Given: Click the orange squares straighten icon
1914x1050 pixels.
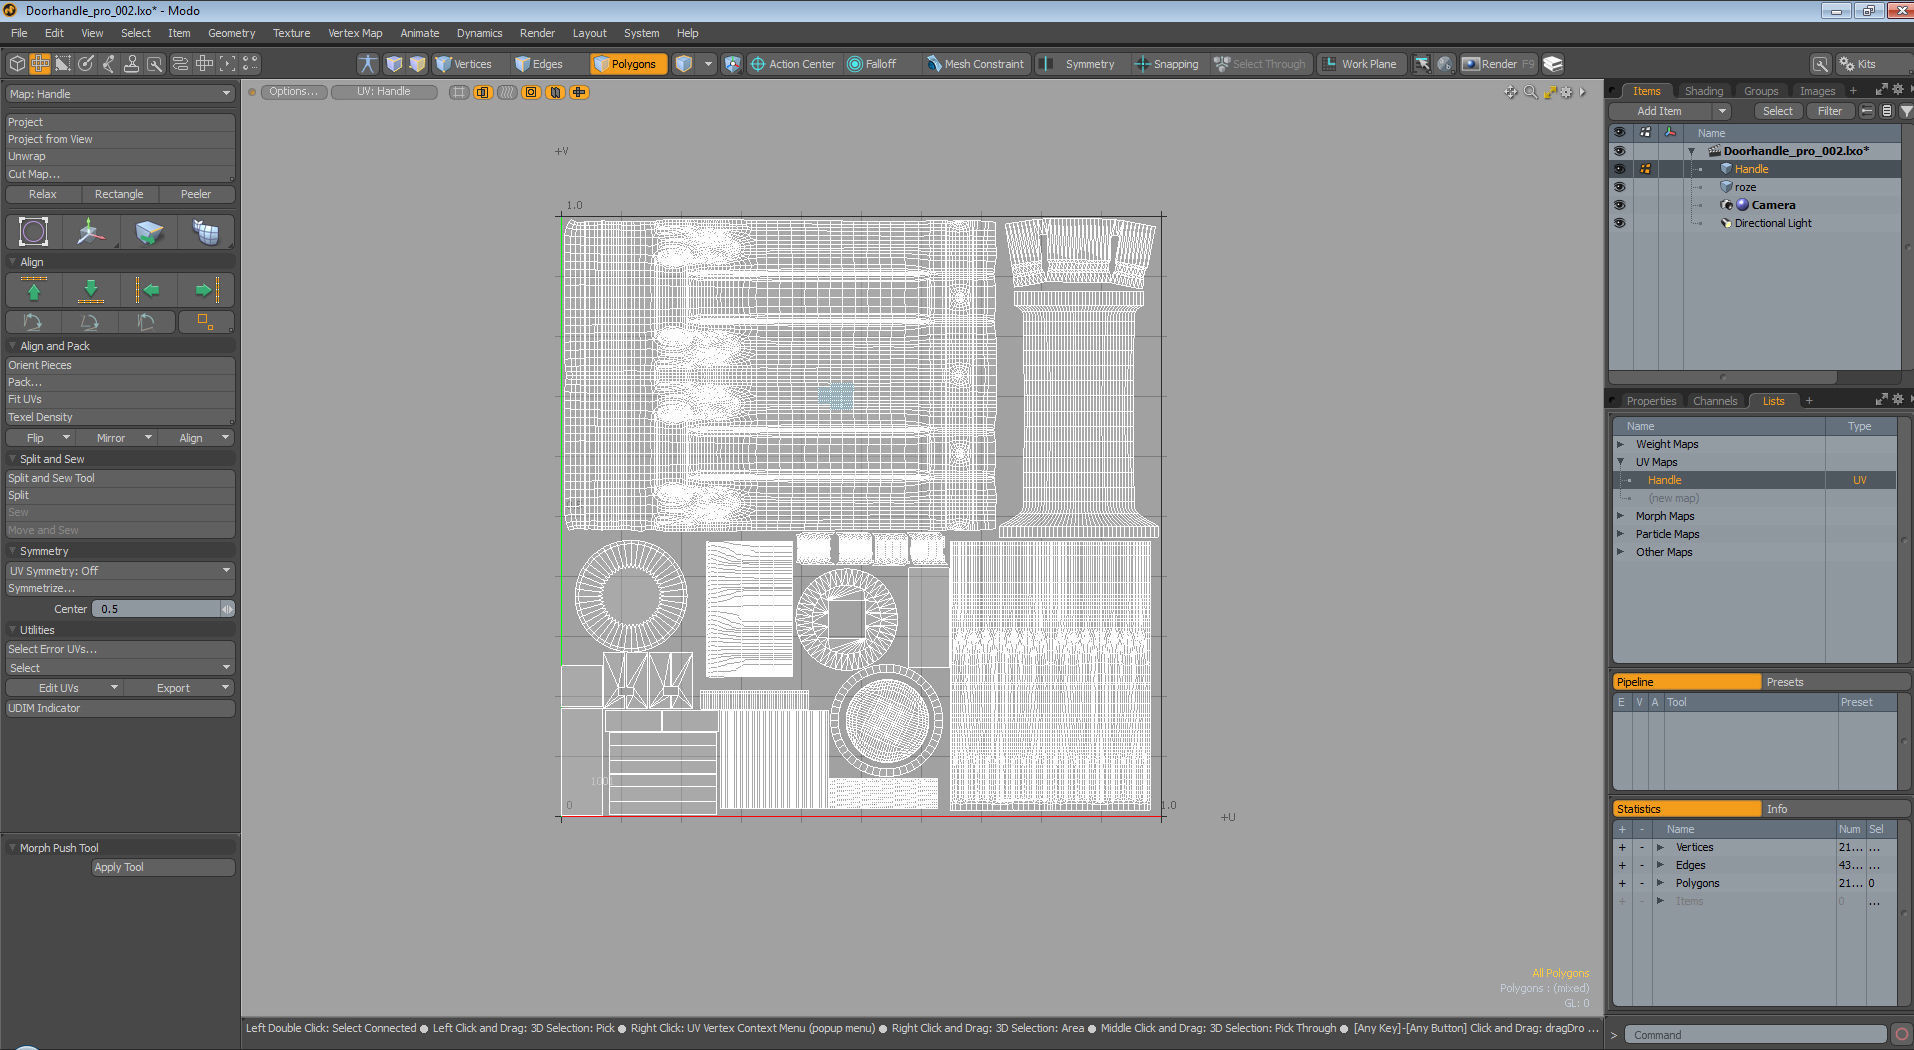Looking at the screenshot, I should point(205,321).
